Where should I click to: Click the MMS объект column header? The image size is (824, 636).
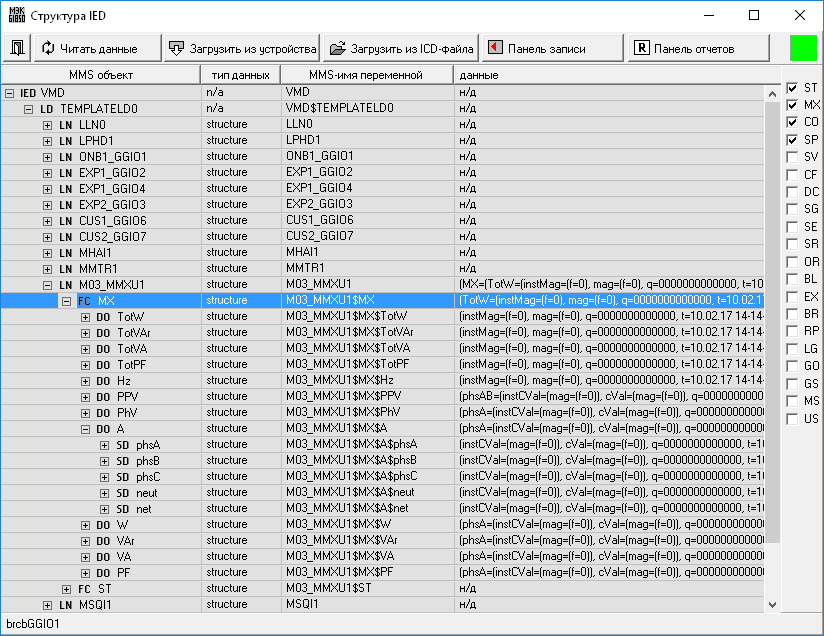(x=100, y=75)
